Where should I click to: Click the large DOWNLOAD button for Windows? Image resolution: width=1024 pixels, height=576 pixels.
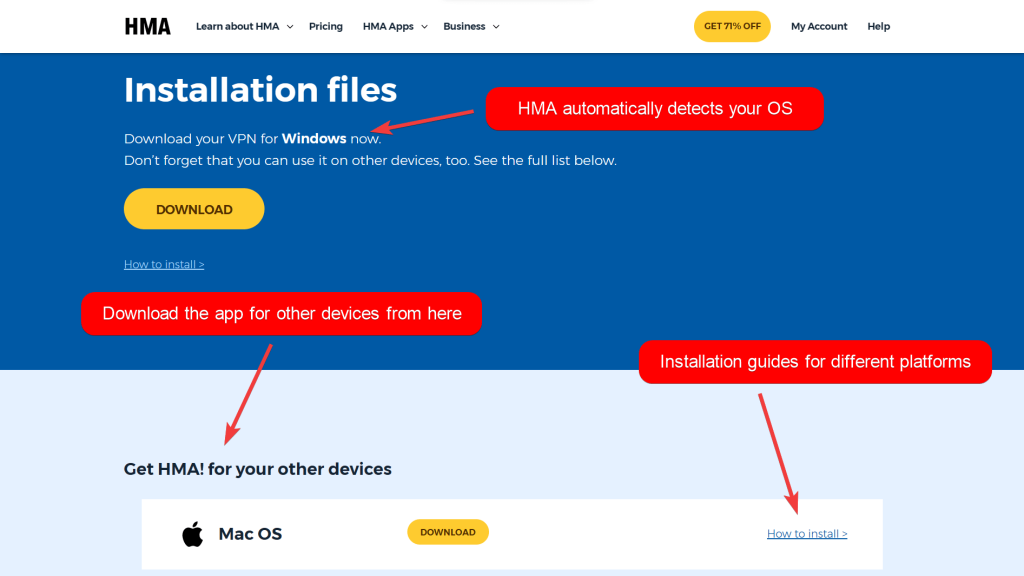[194, 209]
